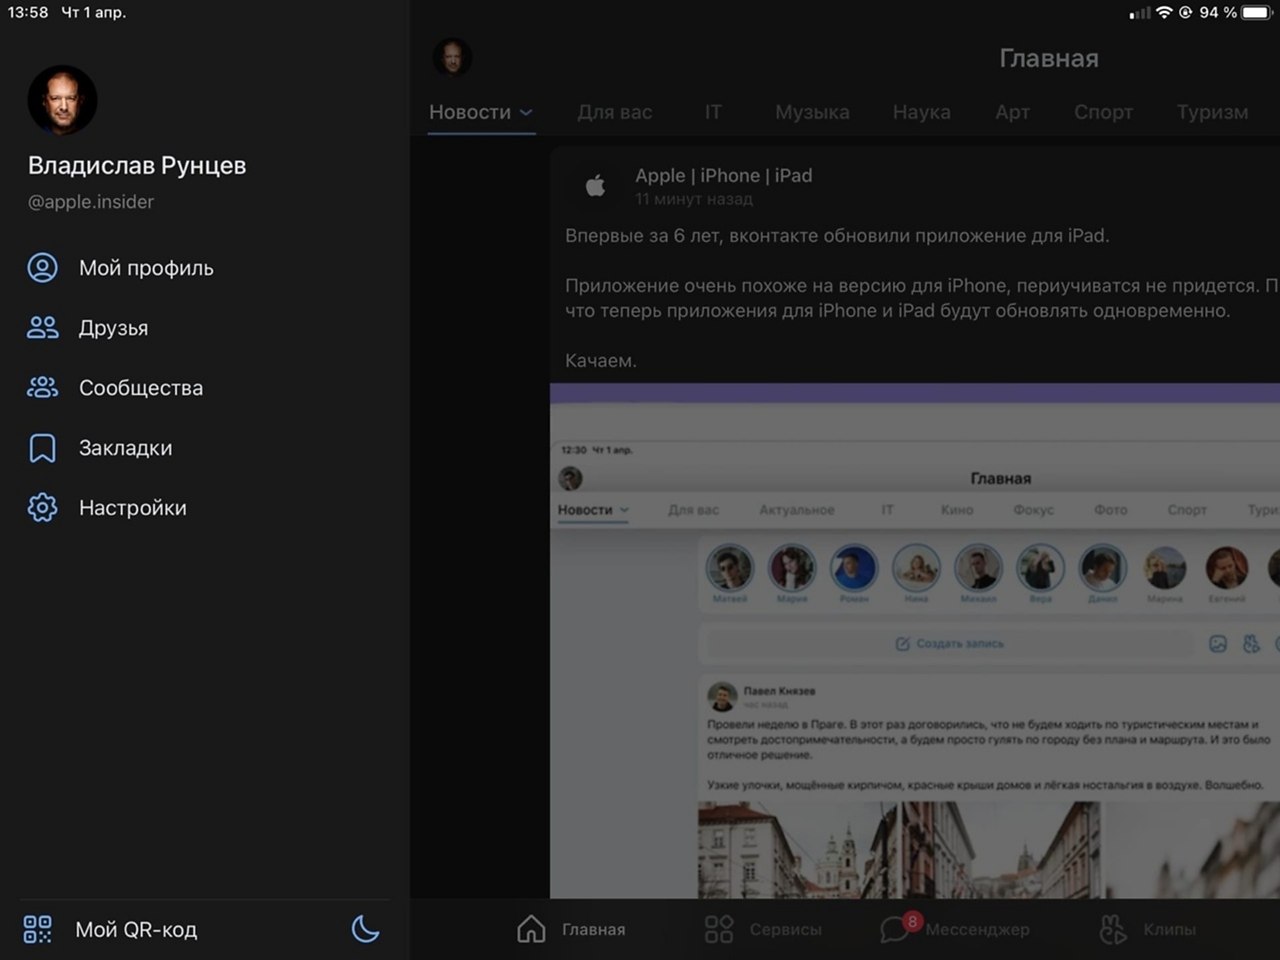Click the '11 минут назад' post timestamp
This screenshot has height=960, width=1280.
(694, 199)
